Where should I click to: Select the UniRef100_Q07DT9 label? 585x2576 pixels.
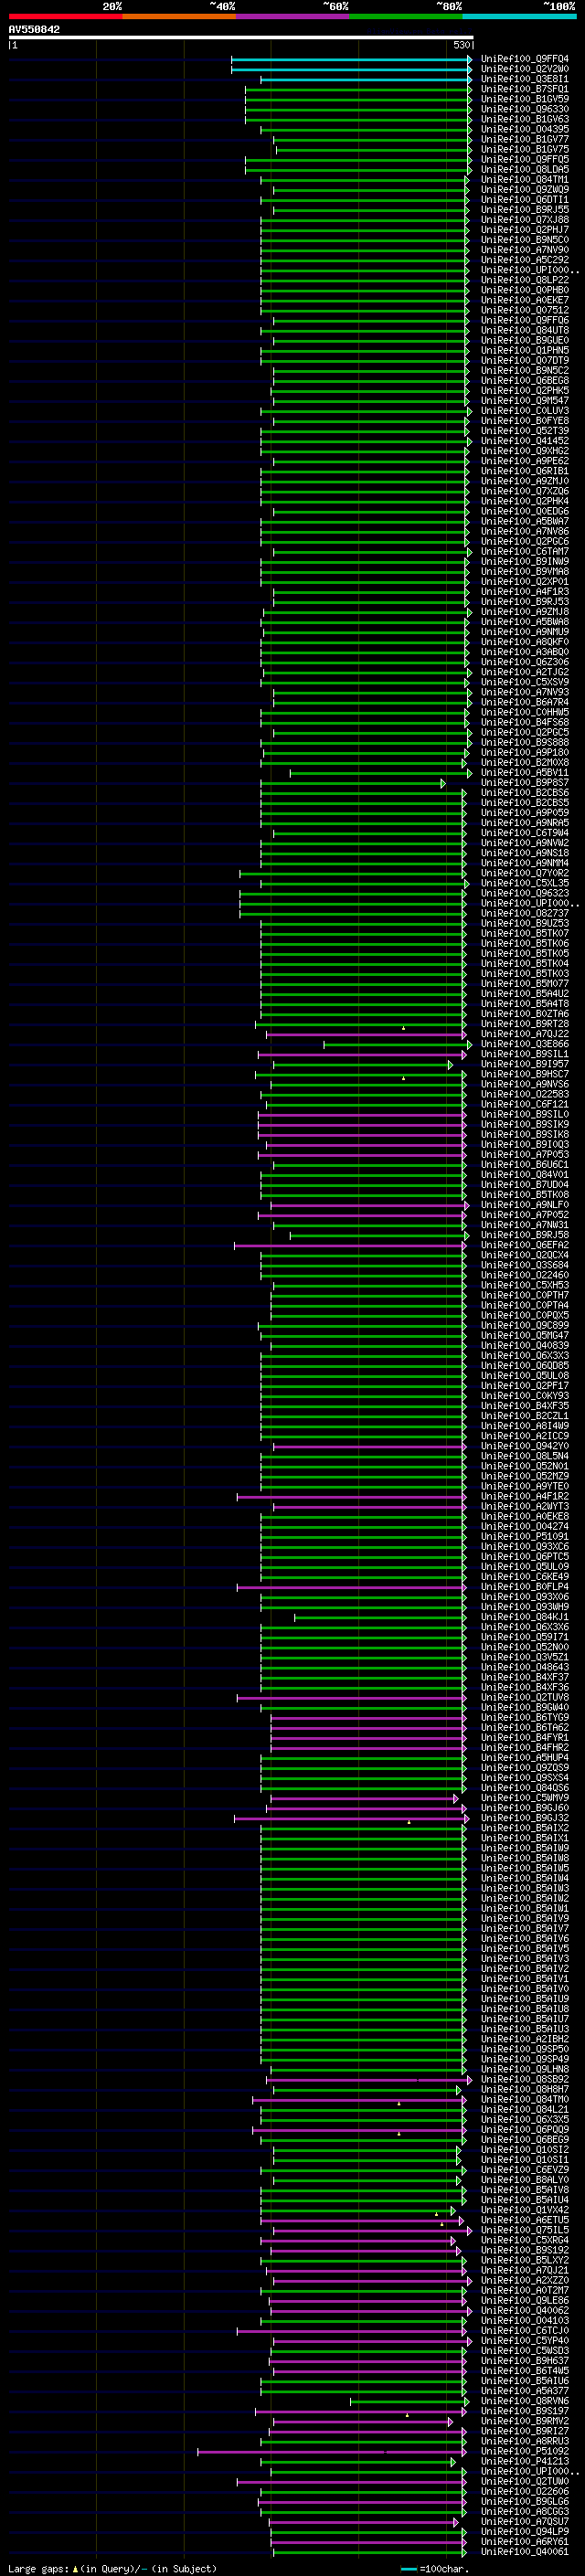[524, 360]
